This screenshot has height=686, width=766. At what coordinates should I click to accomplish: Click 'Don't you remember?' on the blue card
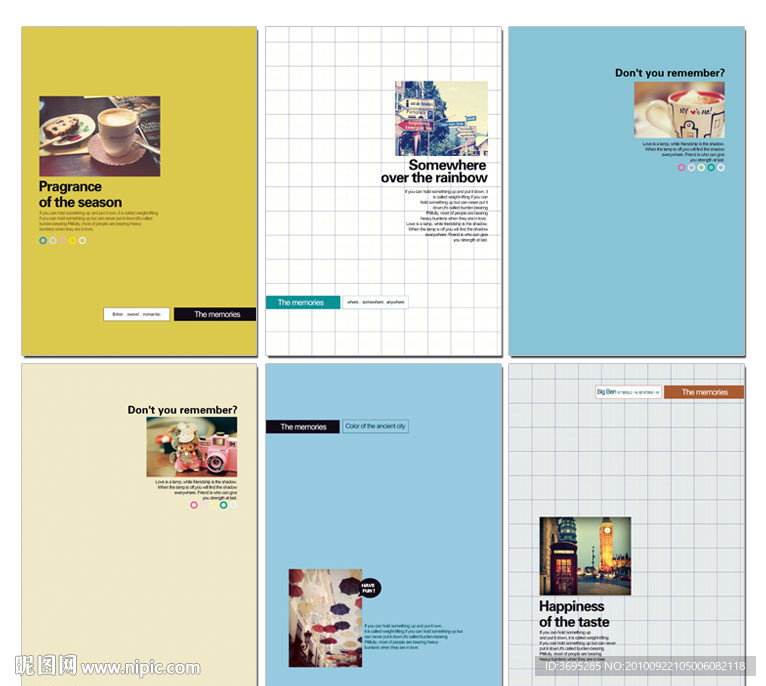[x=670, y=73]
